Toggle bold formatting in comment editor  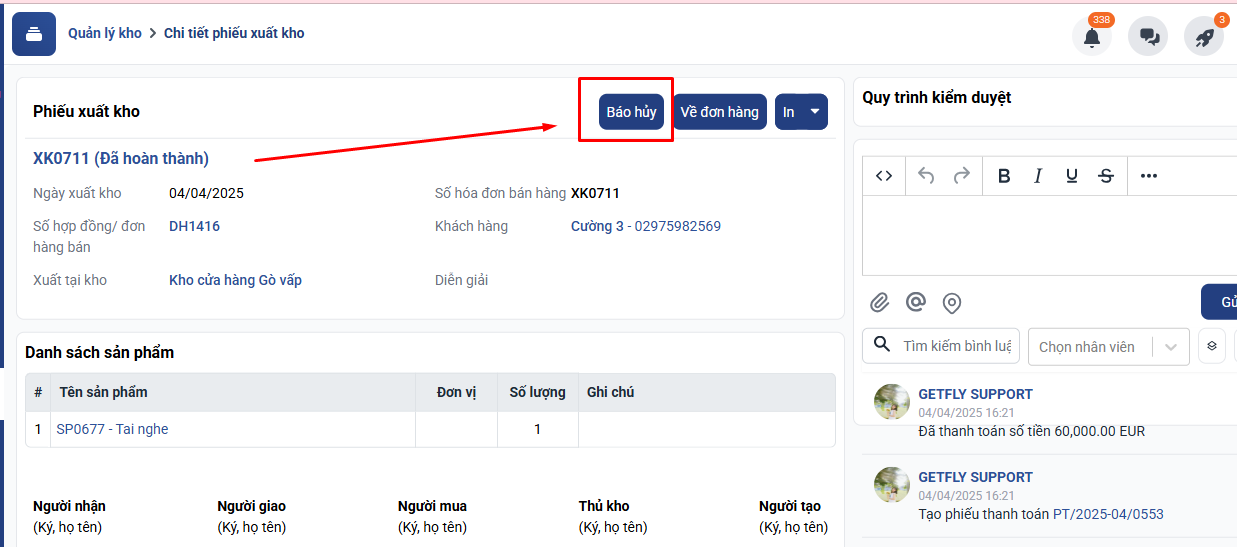pos(1004,176)
